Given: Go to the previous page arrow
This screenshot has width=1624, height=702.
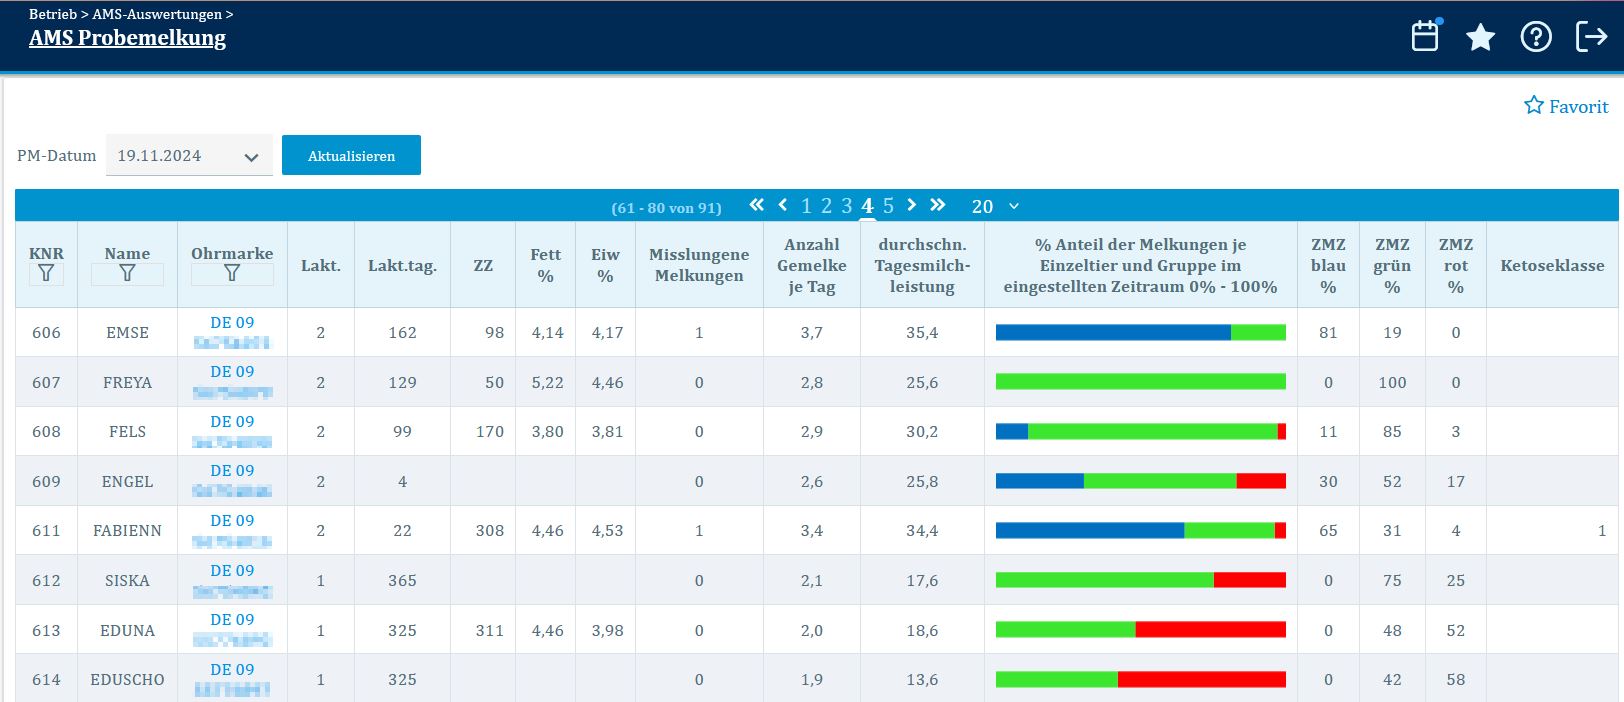Looking at the screenshot, I should 783,205.
